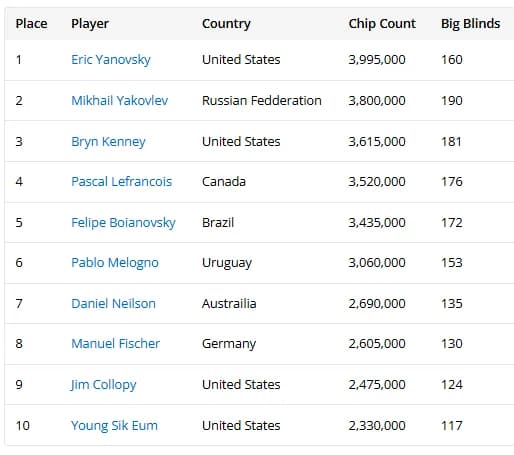
Task: Select the Felipe Boianovsky link
Action: coord(123,223)
